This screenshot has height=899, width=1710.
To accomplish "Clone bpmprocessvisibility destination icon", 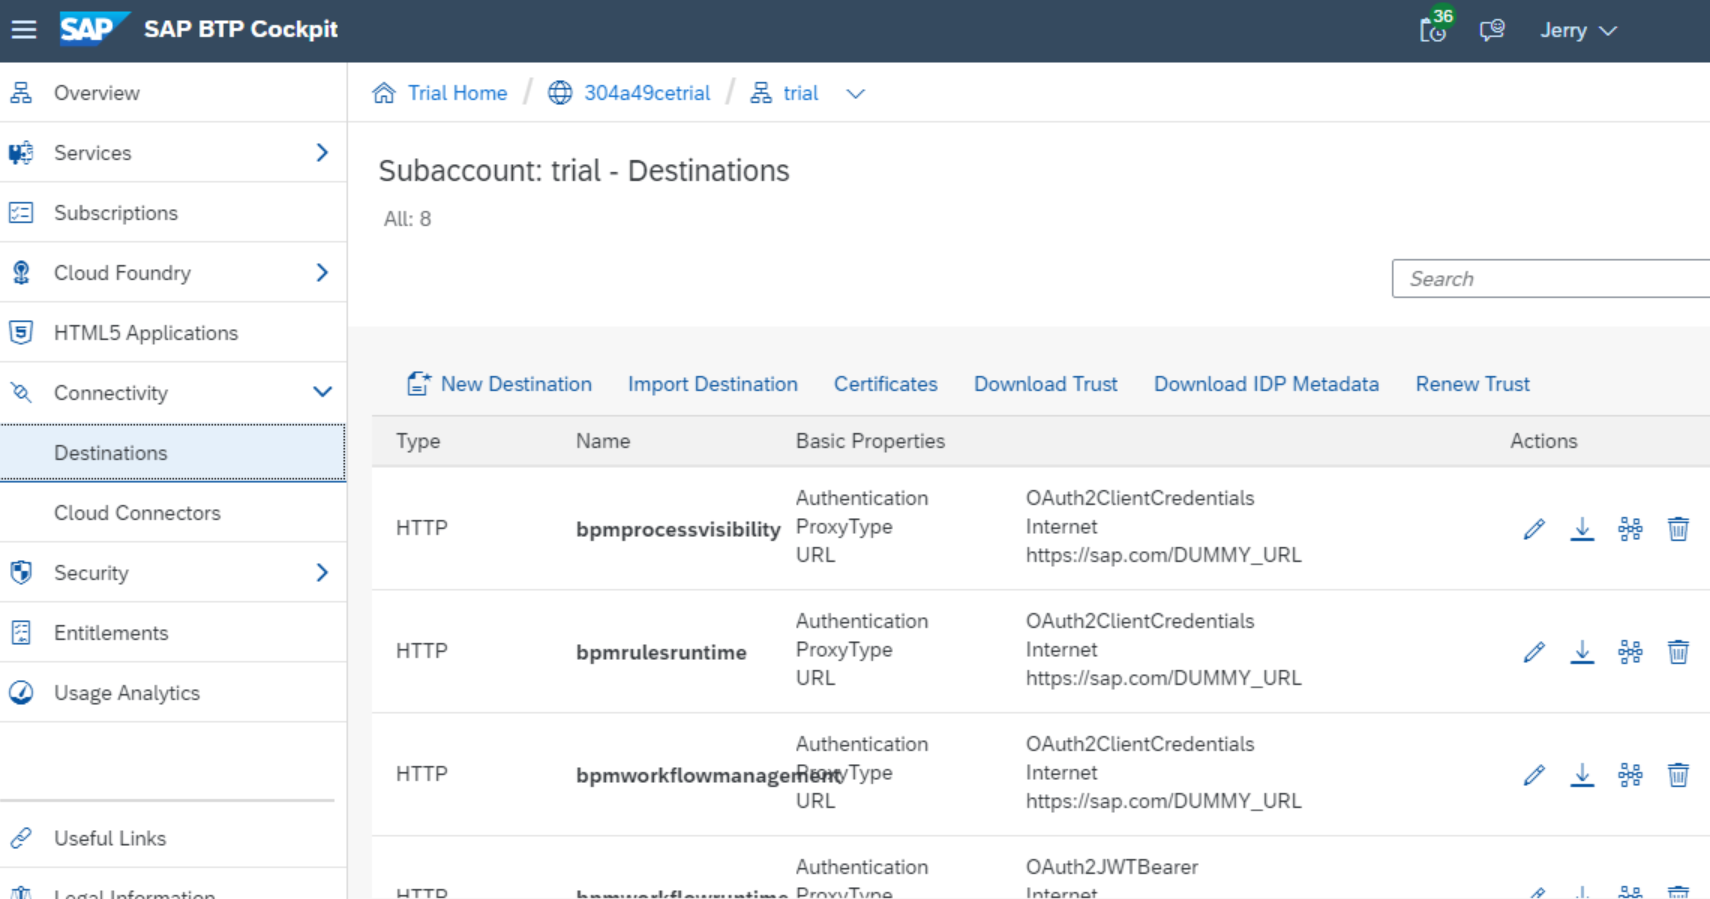I will tap(1630, 529).
